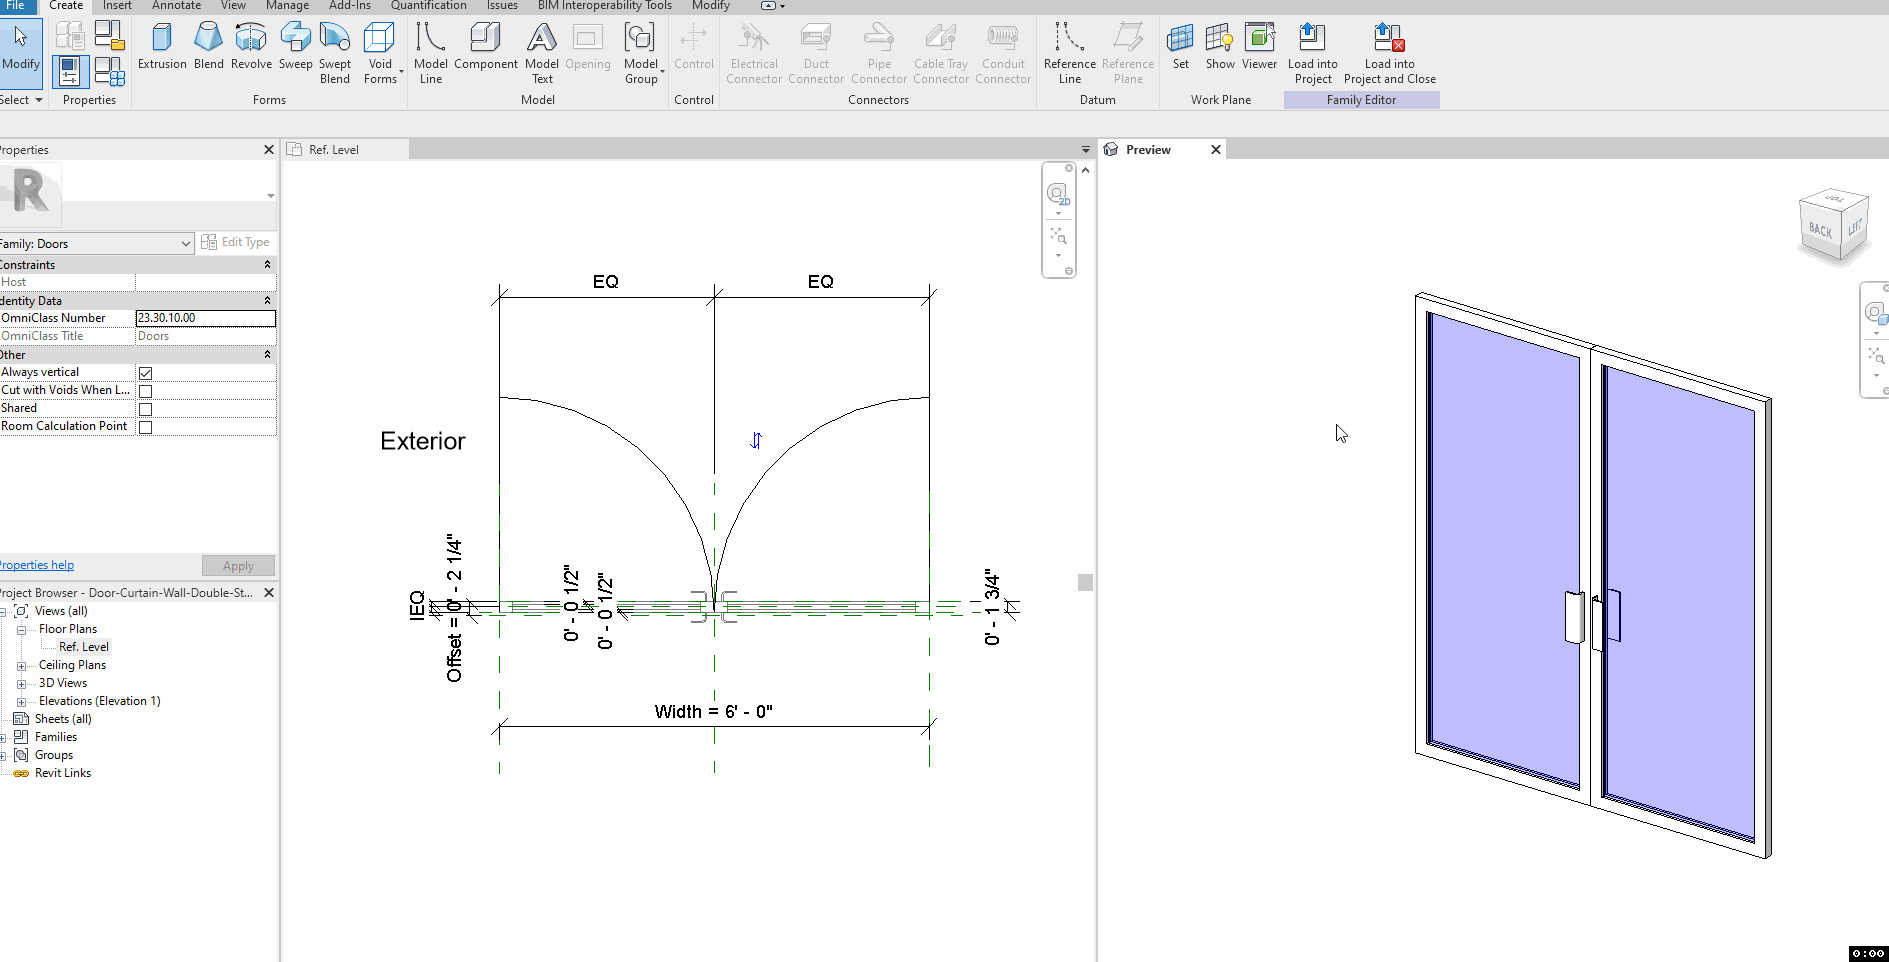Collapse the Identity Data section
This screenshot has height=962, width=1889.
point(267,301)
